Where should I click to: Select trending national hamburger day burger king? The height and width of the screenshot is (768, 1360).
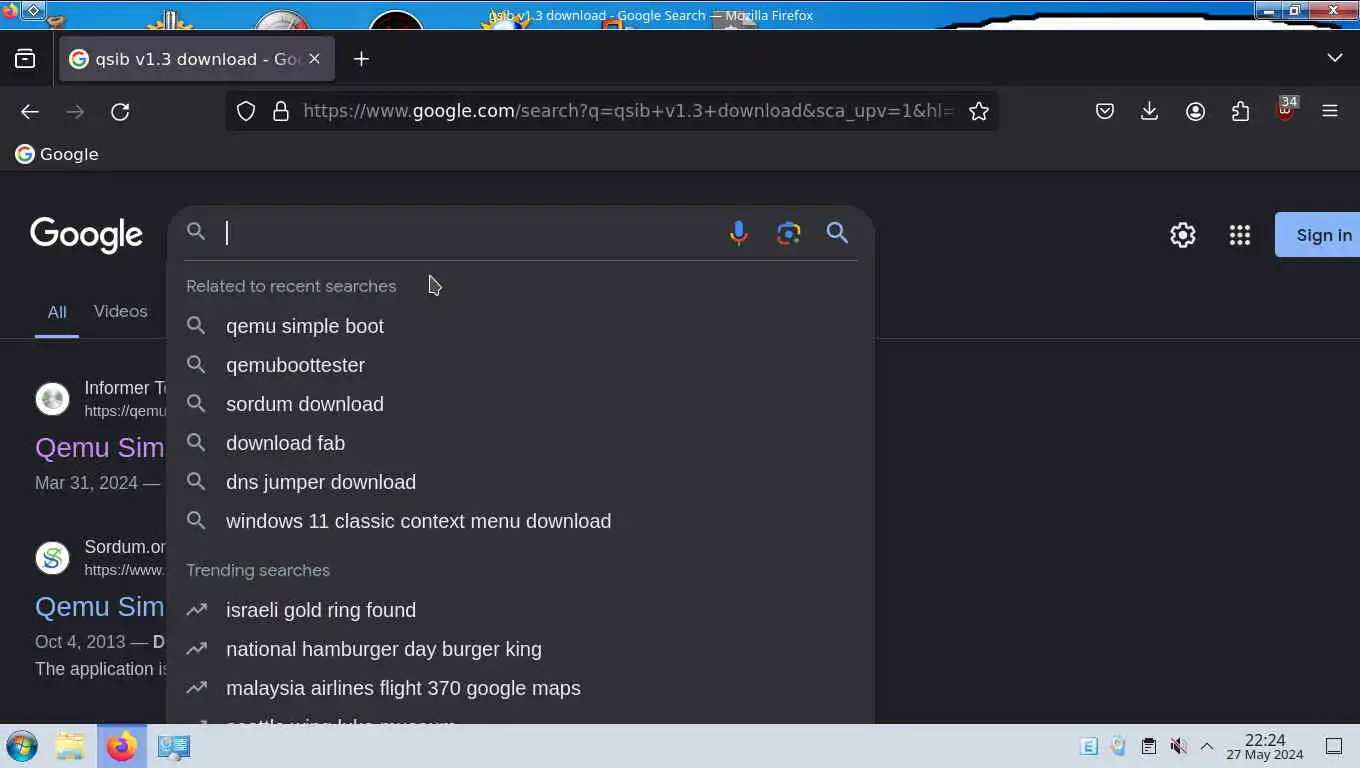click(520, 649)
